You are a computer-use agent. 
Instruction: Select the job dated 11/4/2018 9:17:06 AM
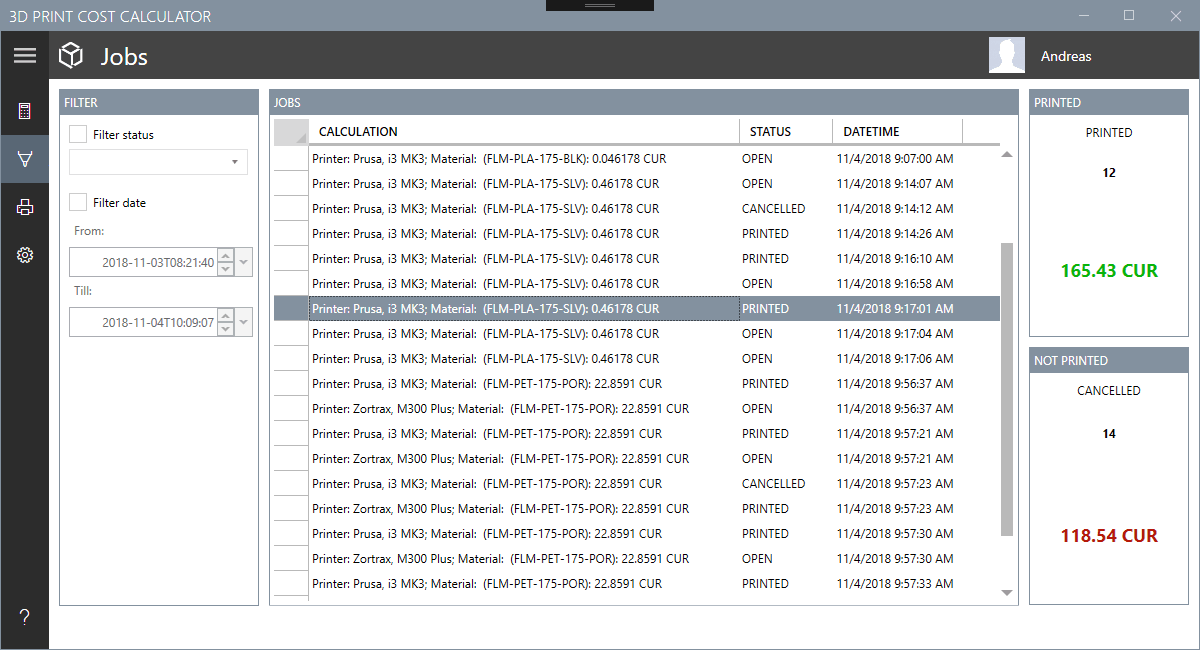(637, 359)
